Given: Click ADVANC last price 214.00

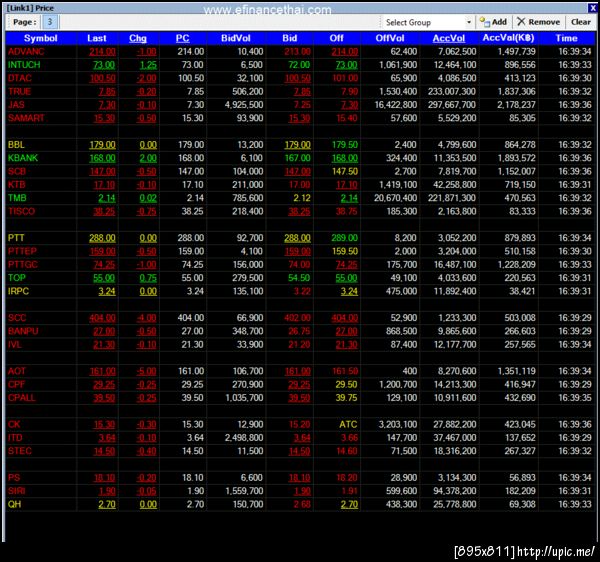Looking at the screenshot, I should (102, 52).
